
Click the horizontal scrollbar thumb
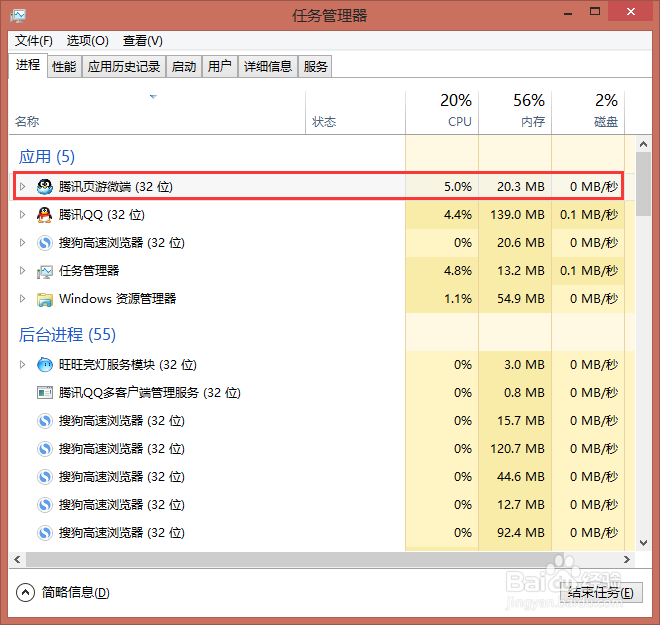295,559
